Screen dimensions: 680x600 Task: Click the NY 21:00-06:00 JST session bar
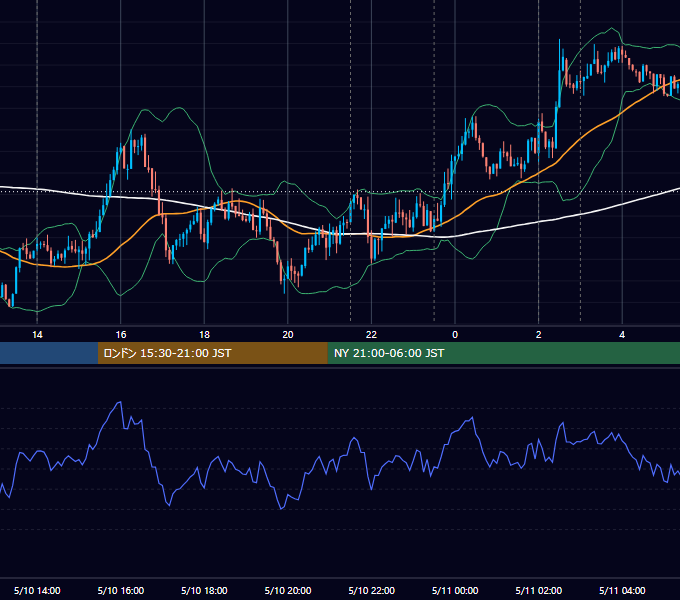(x=503, y=353)
